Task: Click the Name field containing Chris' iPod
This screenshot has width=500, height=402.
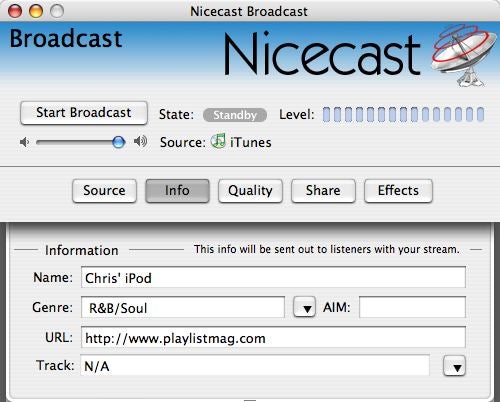Action: click(273, 277)
